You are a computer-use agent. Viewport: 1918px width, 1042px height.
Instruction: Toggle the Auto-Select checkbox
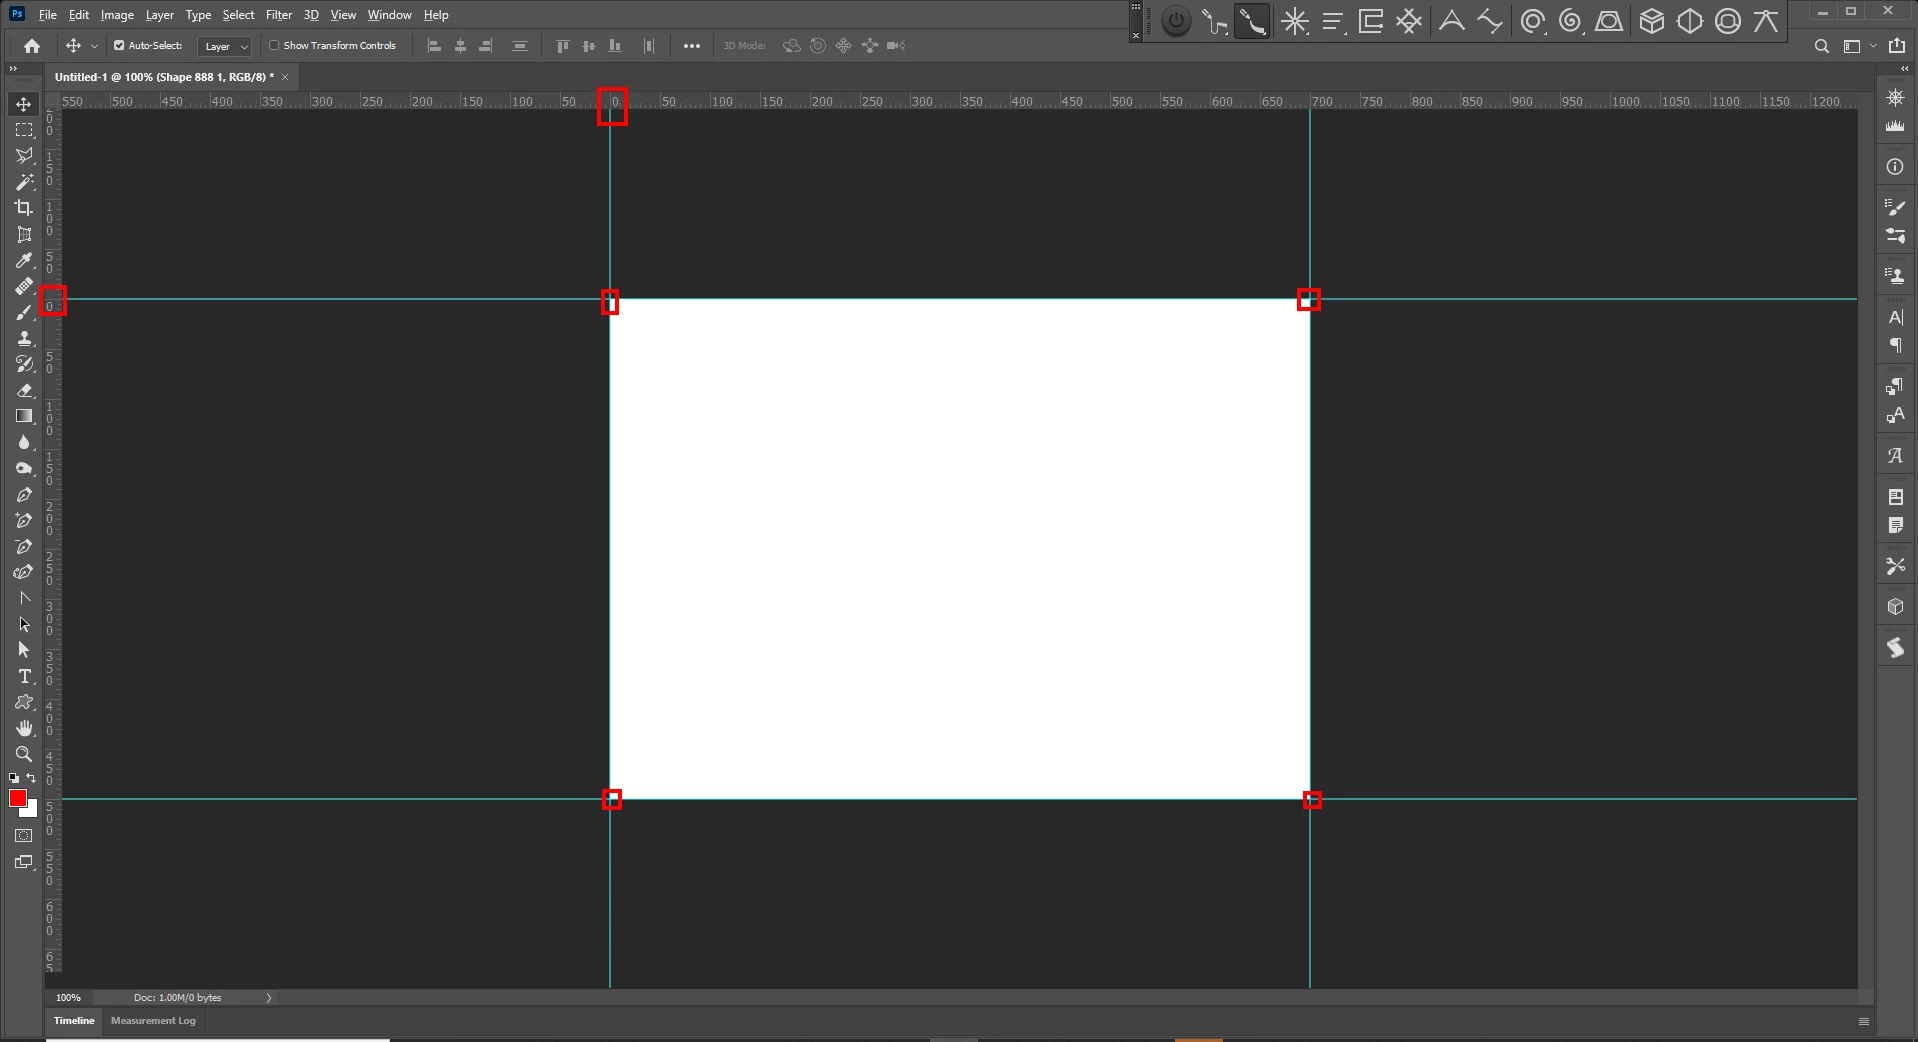pos(119,46)
